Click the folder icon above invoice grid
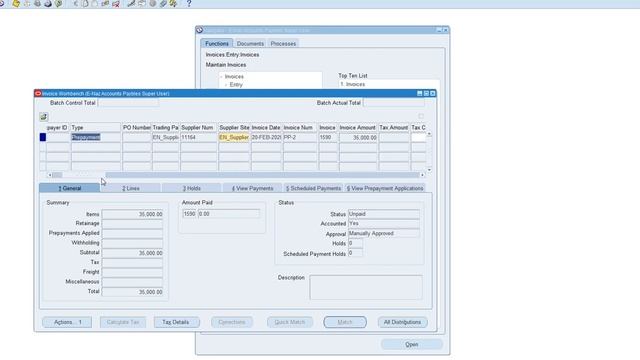Screen dimensions: 640x360 [44, 117]
